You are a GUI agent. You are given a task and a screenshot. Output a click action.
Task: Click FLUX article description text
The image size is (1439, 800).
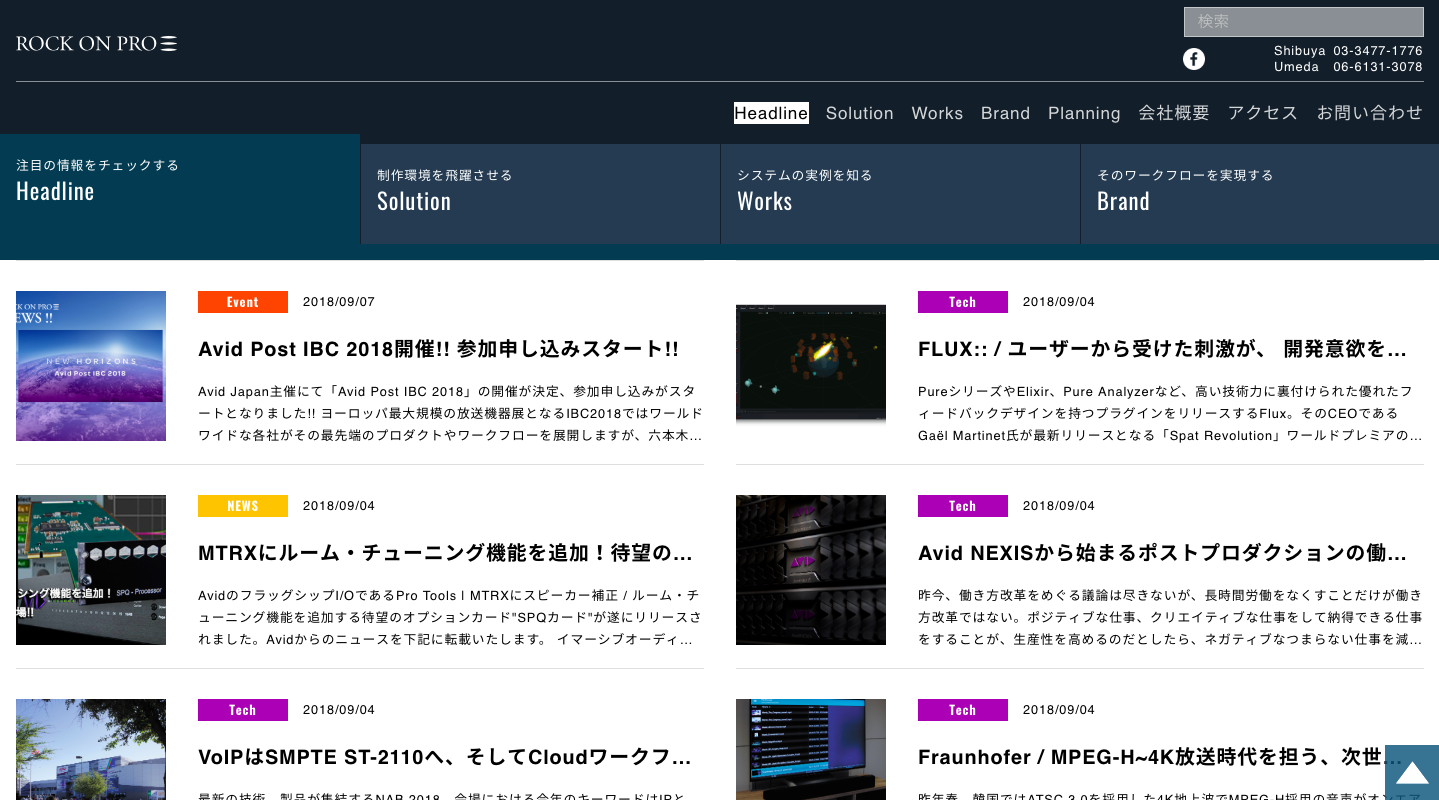click(1170, 413)
